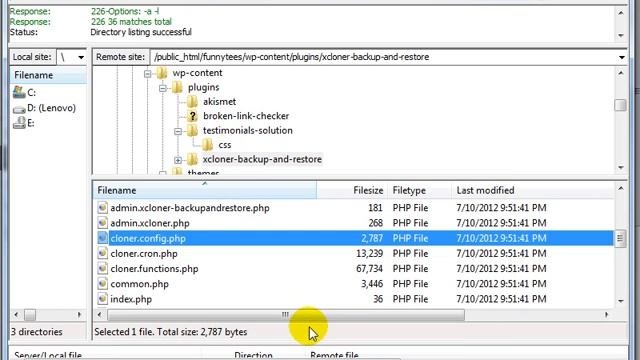Viewport: 640px width, 360px height.
Task: Click the xcloner-backup-and-restore folder icon
Action: coord(192,160)
